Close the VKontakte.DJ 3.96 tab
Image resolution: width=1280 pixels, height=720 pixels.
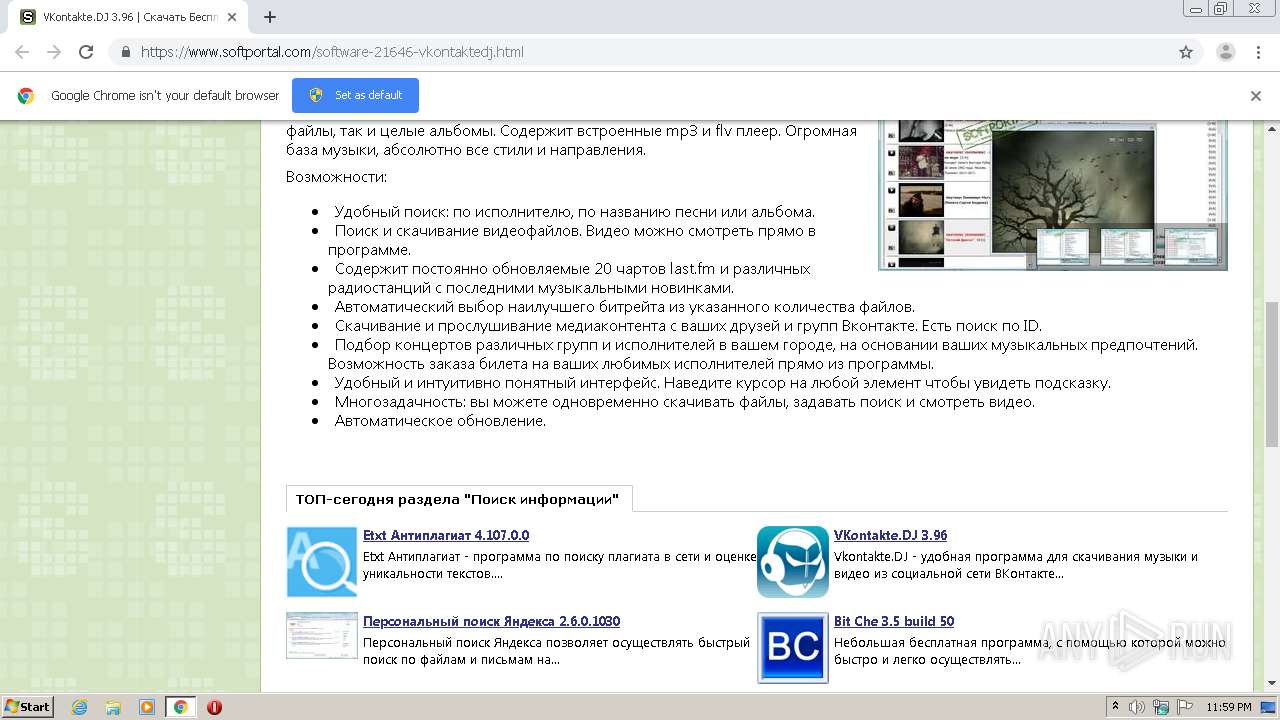pos(232,17)
